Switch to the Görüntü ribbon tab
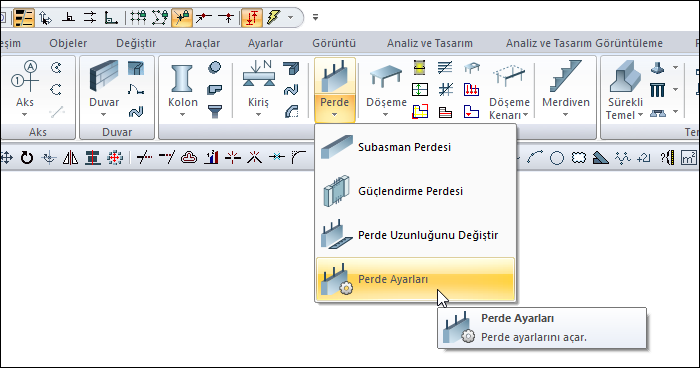Screen dimensions: 700x368 tap(334, 43)
